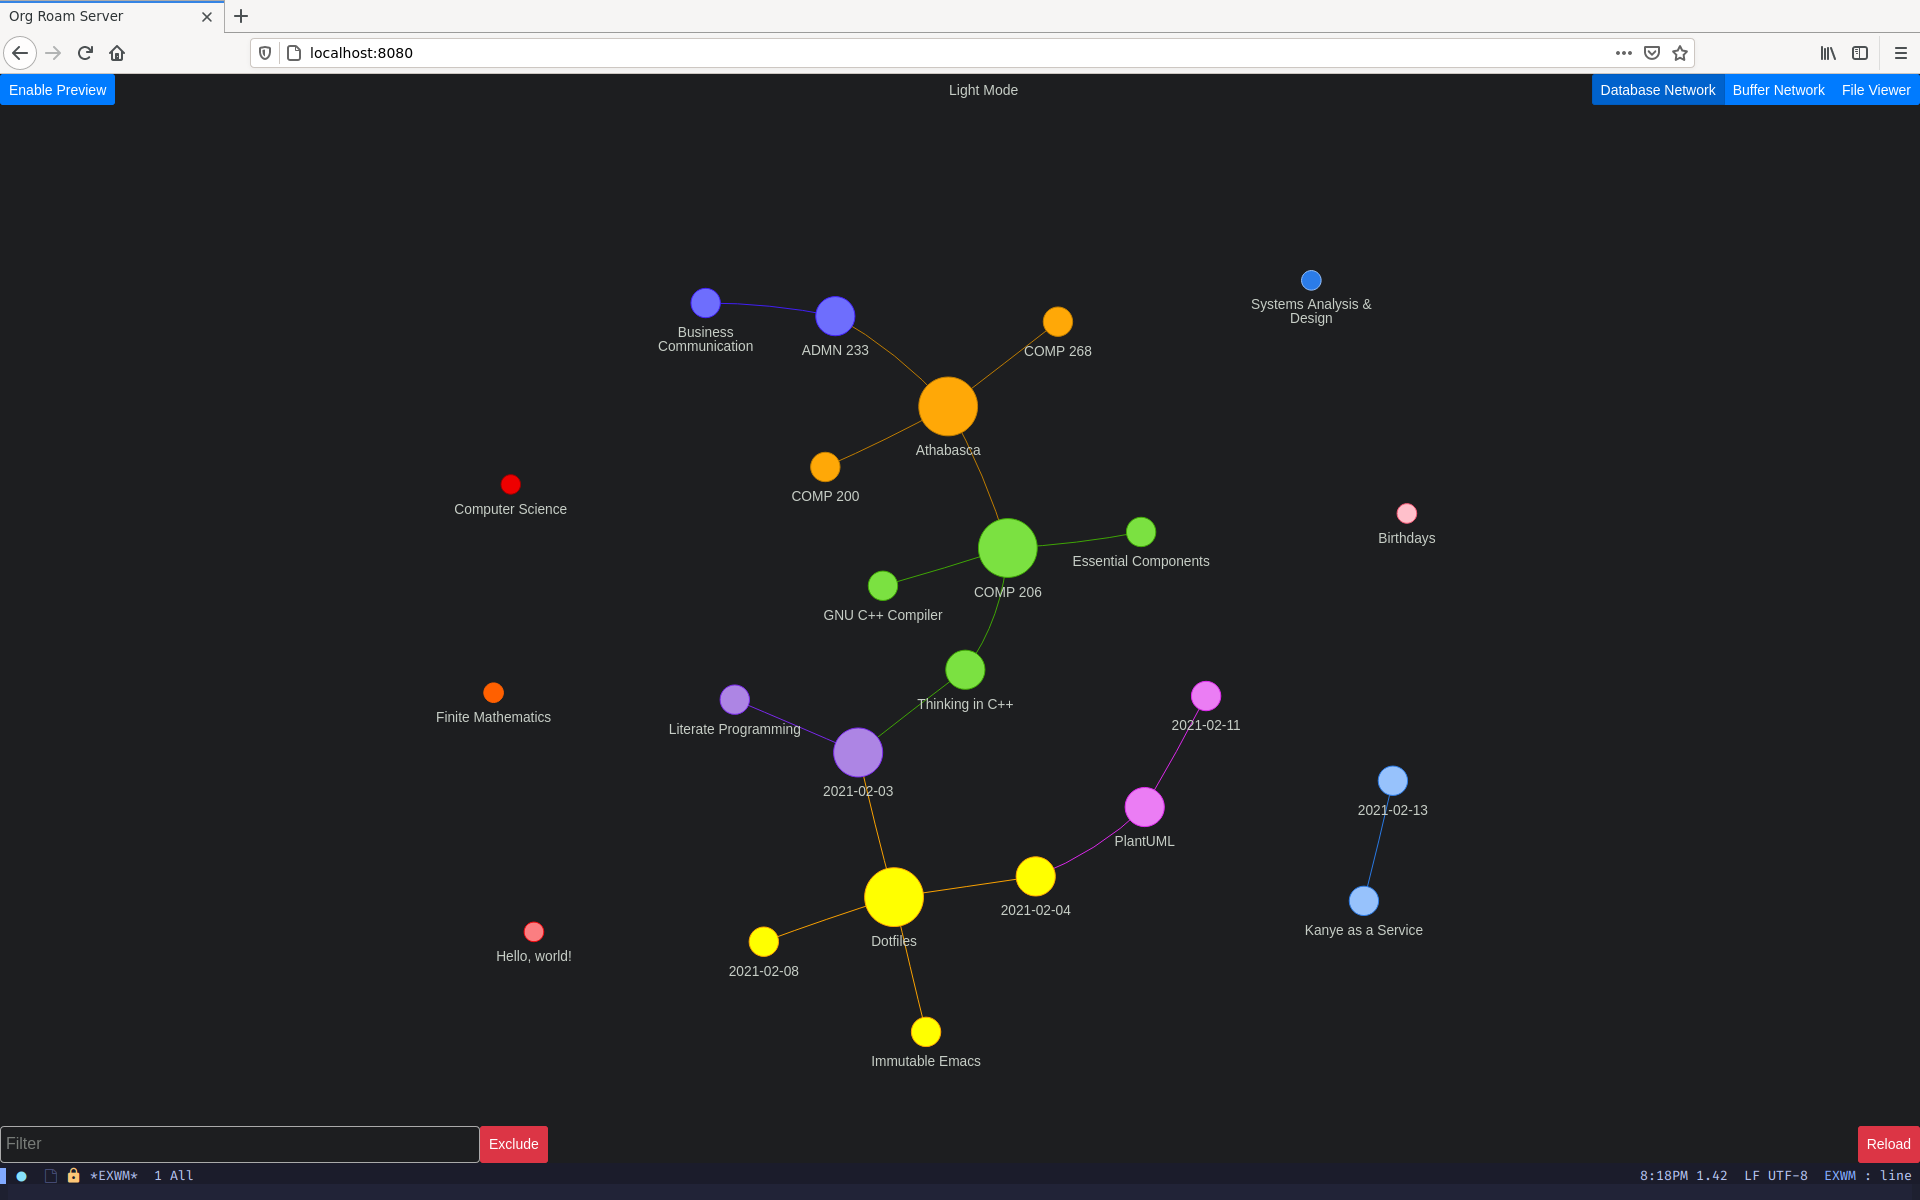Click the Thinking in C++ node
This screenshot has width=1920, height=1200.
point(963,671)
